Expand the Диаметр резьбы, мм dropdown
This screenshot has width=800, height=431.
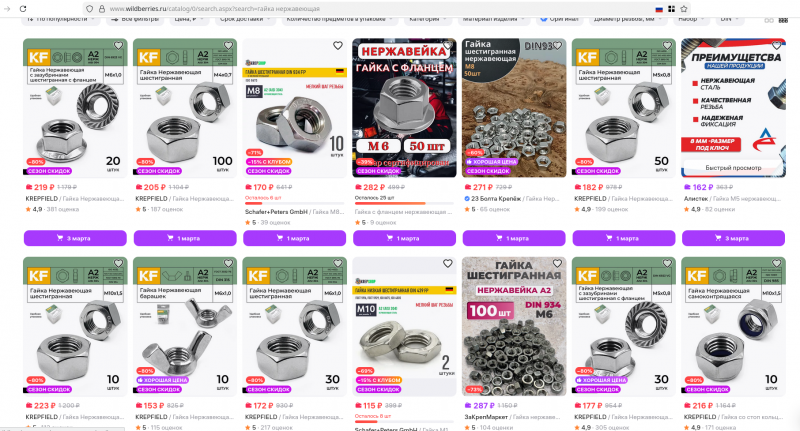(628, 19)
